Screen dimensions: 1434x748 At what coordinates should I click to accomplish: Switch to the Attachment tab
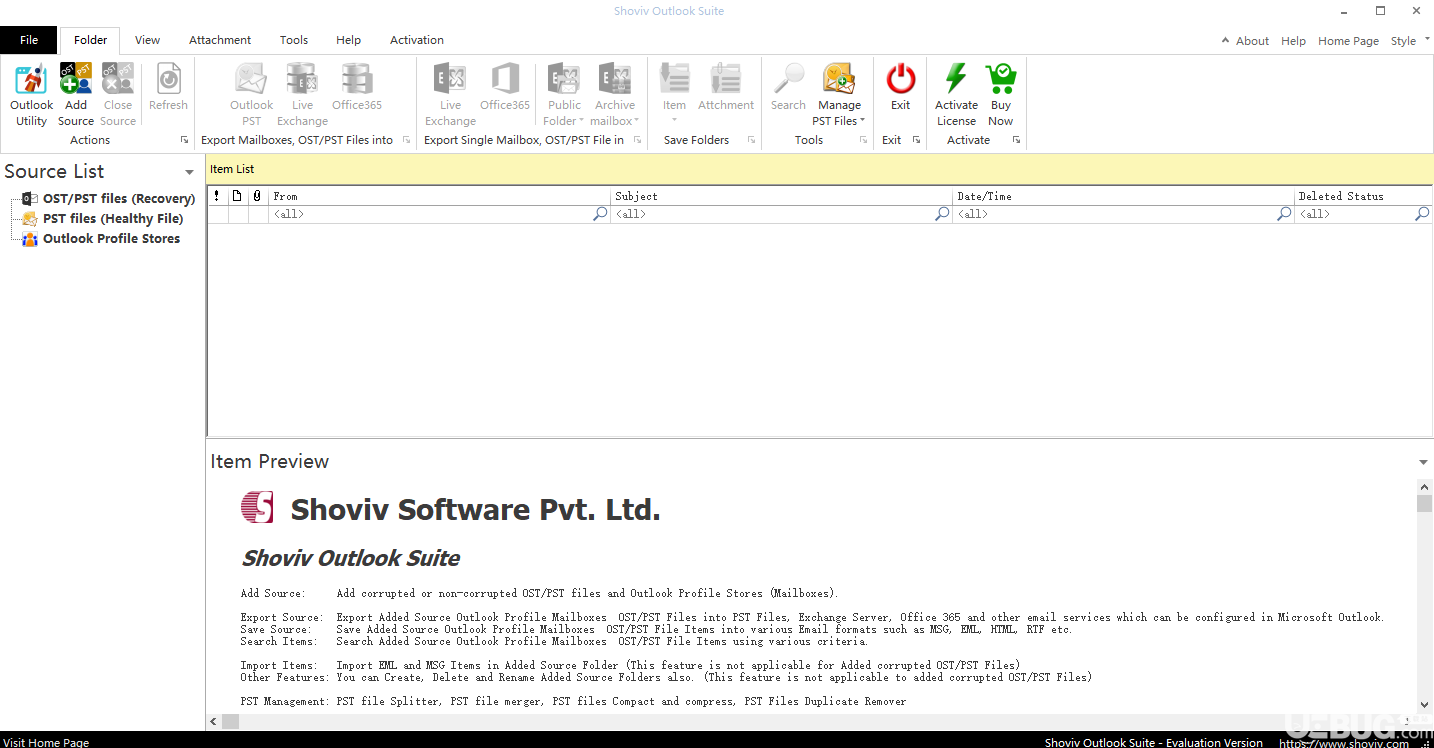pyautogui.click(x=220, y=40)
